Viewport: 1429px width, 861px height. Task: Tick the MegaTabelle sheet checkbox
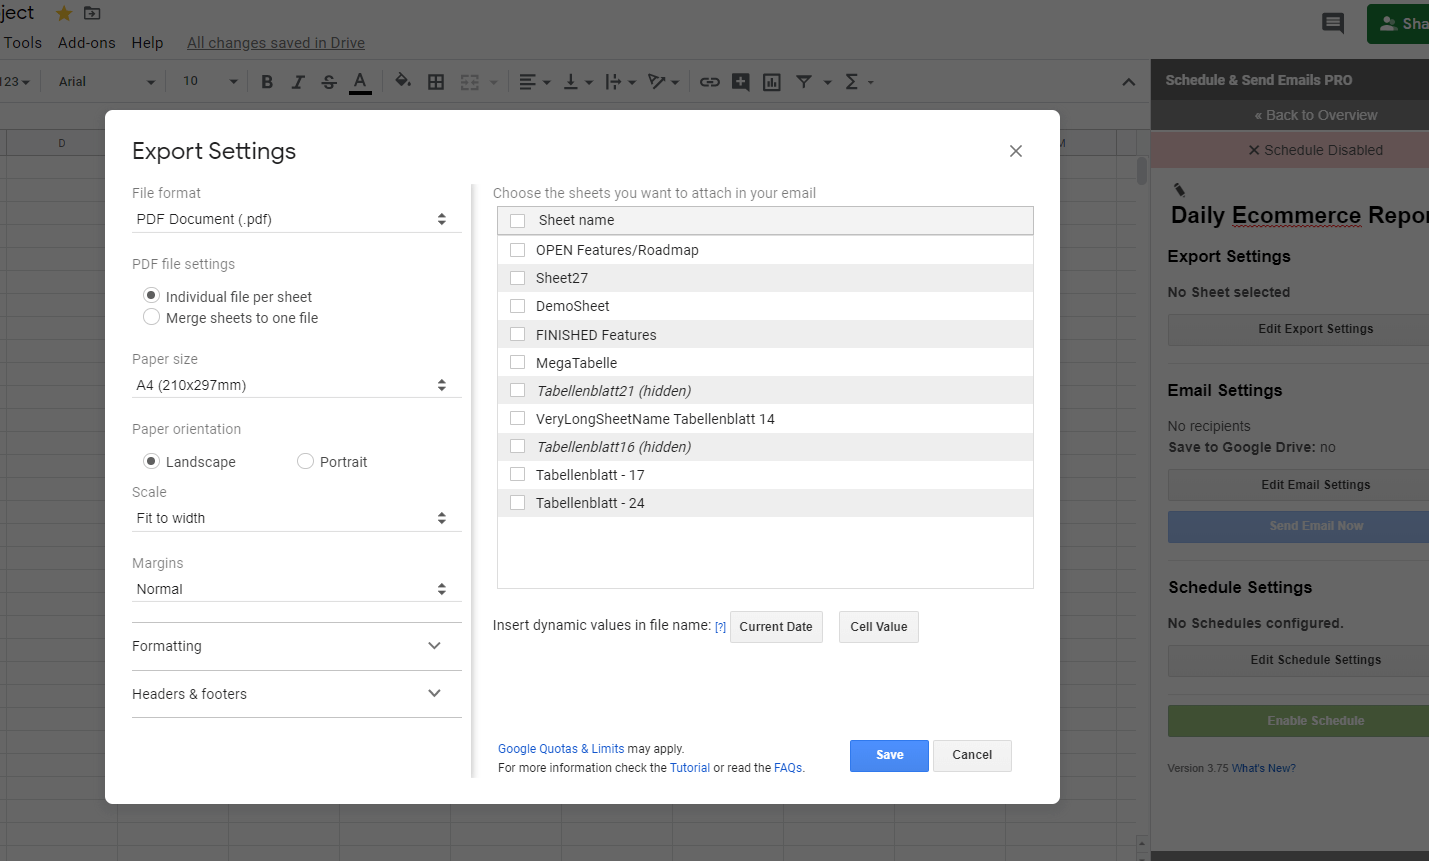[518, 362]
